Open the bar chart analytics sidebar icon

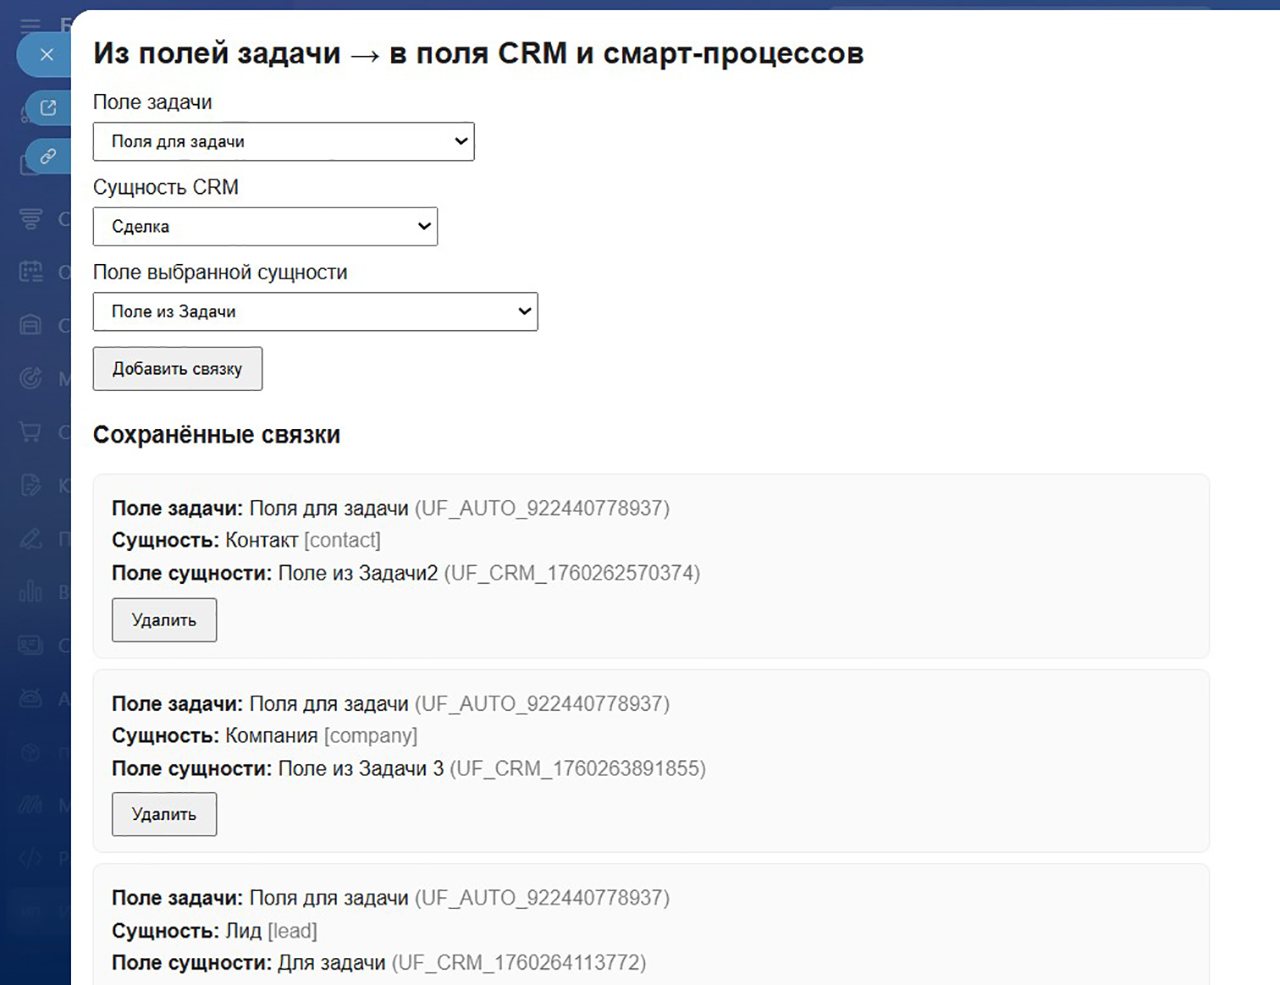click(x=31, y=592)
